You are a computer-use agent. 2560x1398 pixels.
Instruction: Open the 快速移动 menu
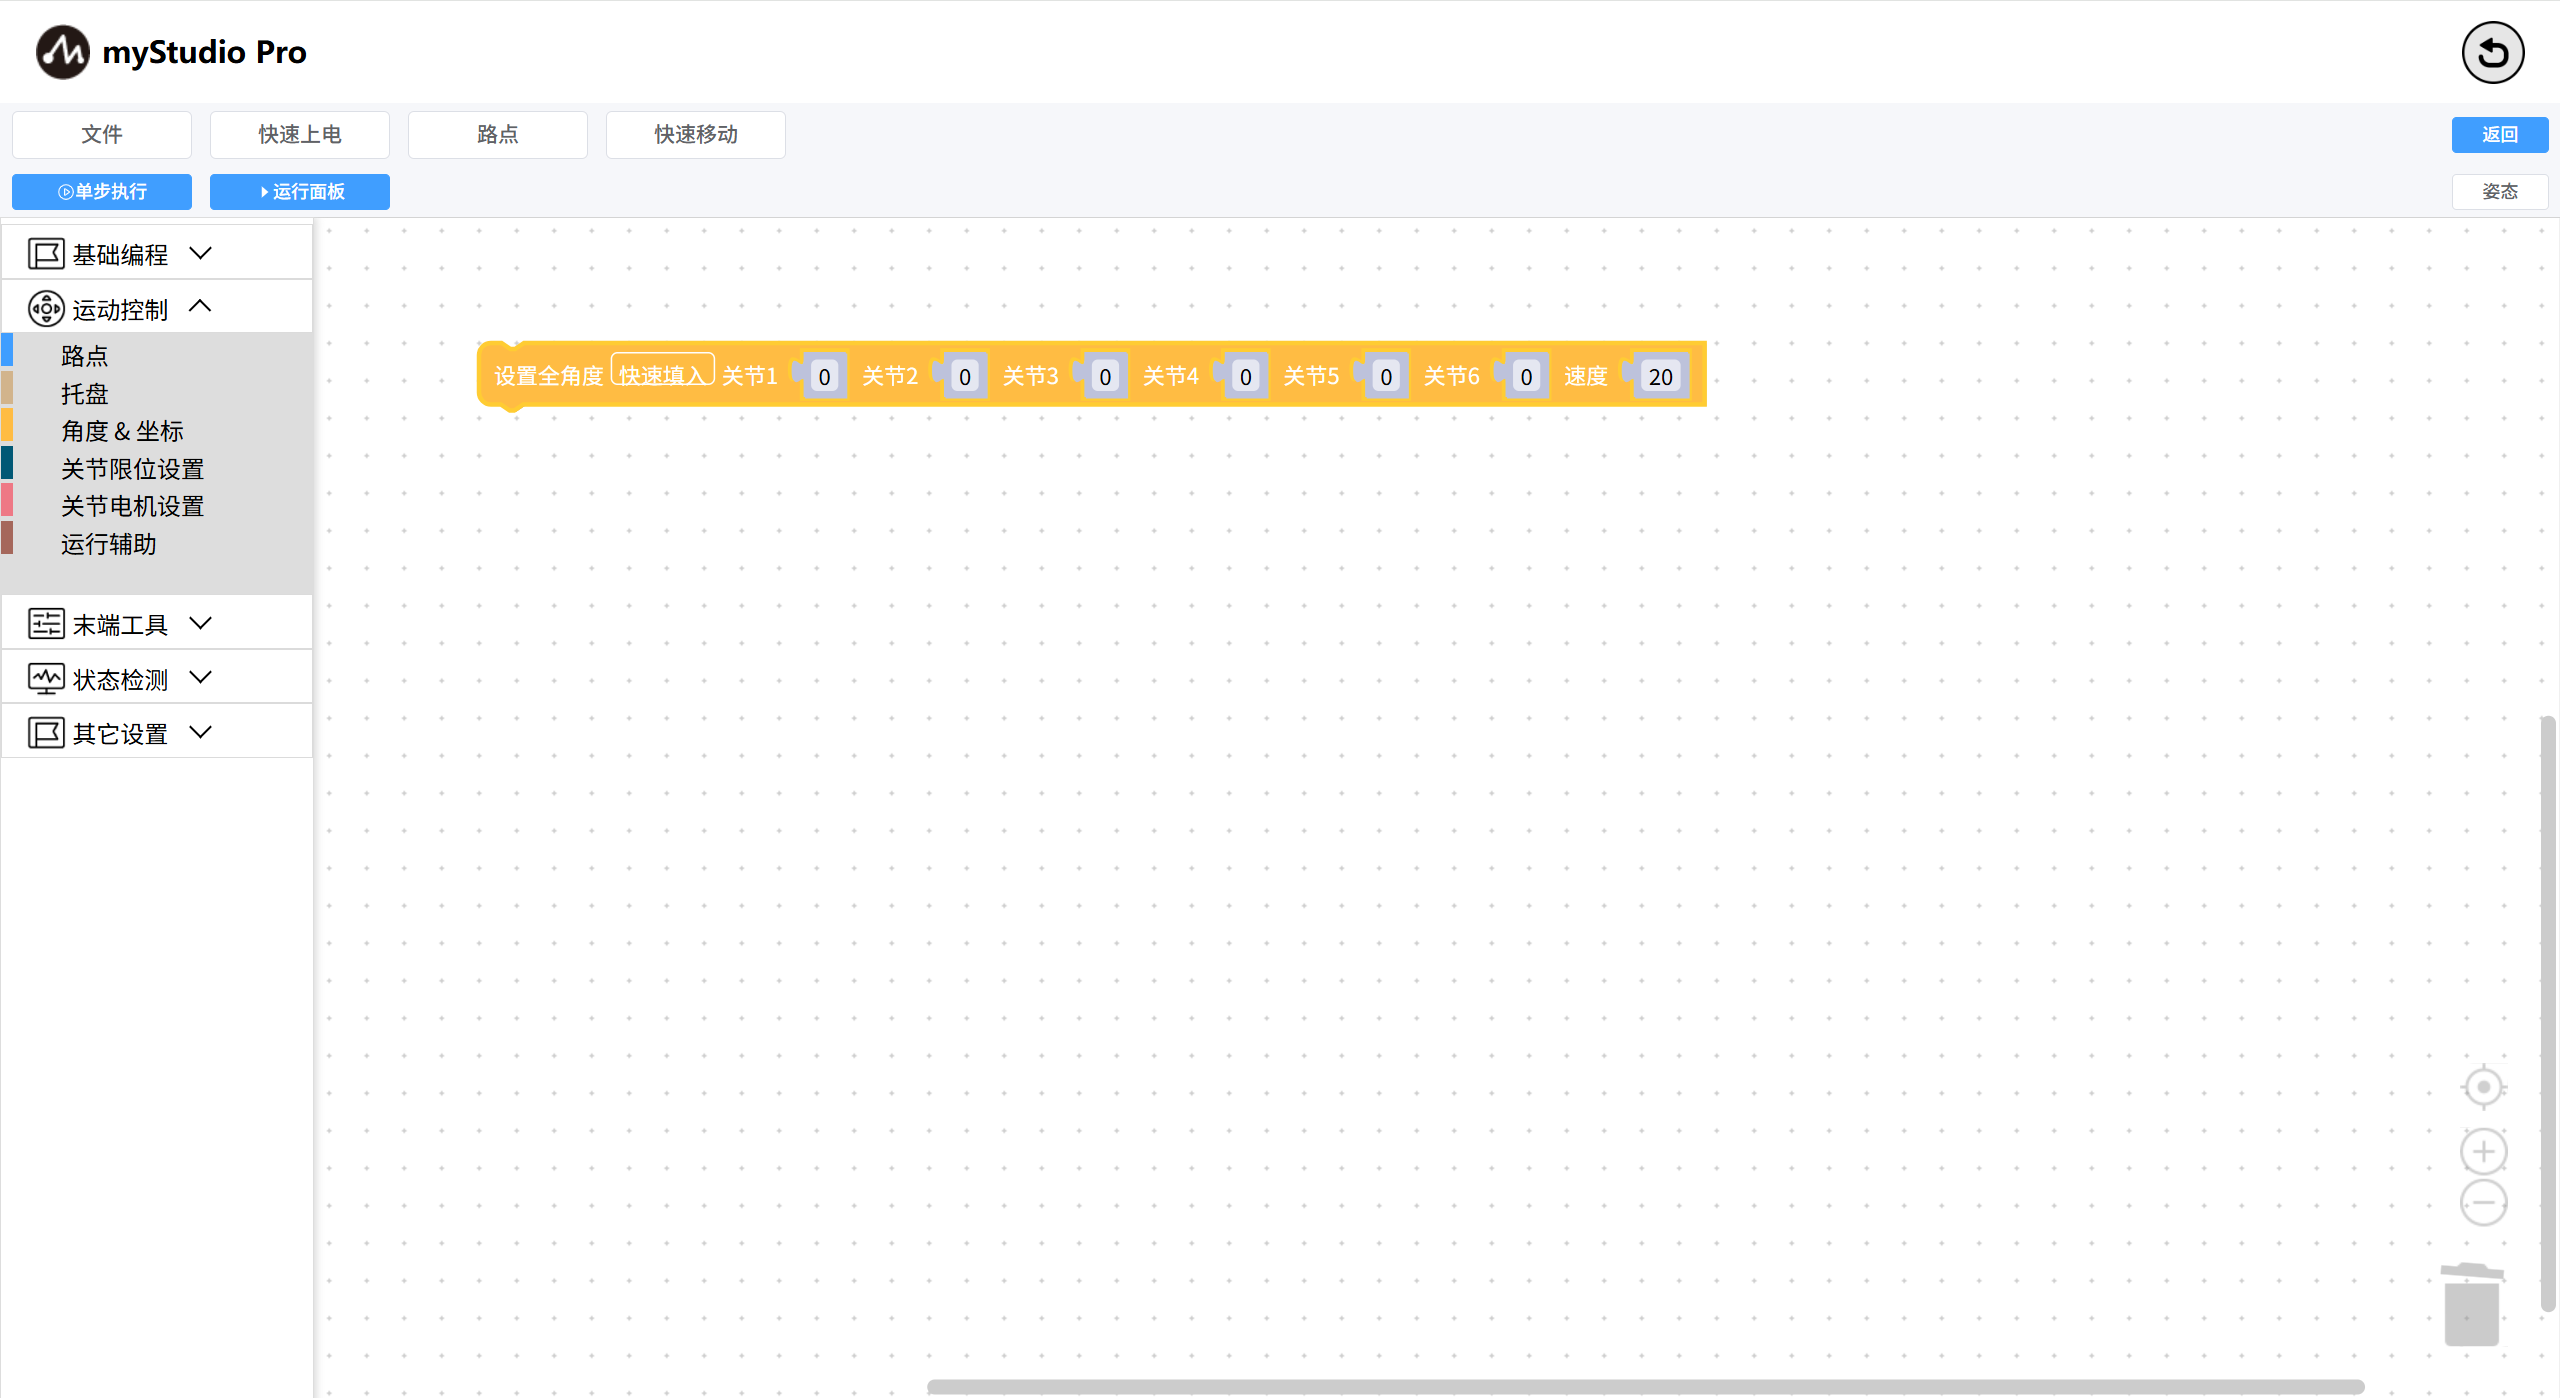pyautogui.click(x=695, y=135)
